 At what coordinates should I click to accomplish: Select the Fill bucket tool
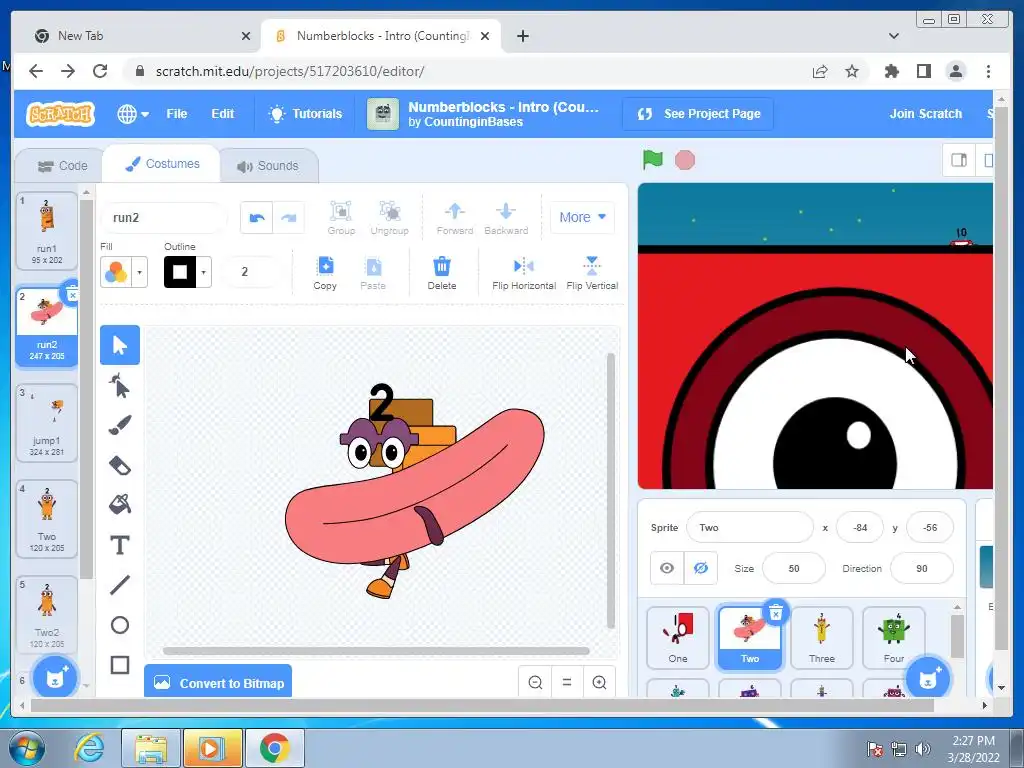[120, 505]
